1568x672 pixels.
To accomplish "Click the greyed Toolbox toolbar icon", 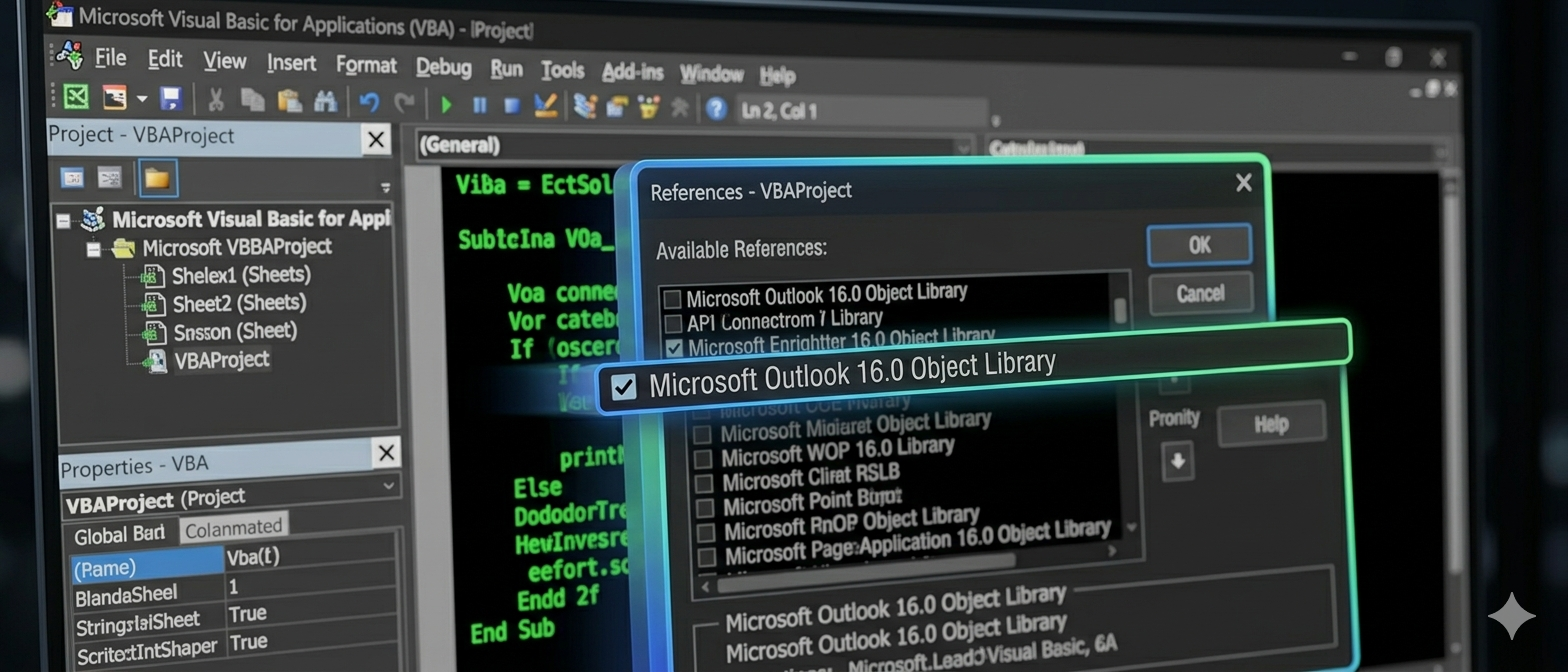I will (x=681, y=108).
